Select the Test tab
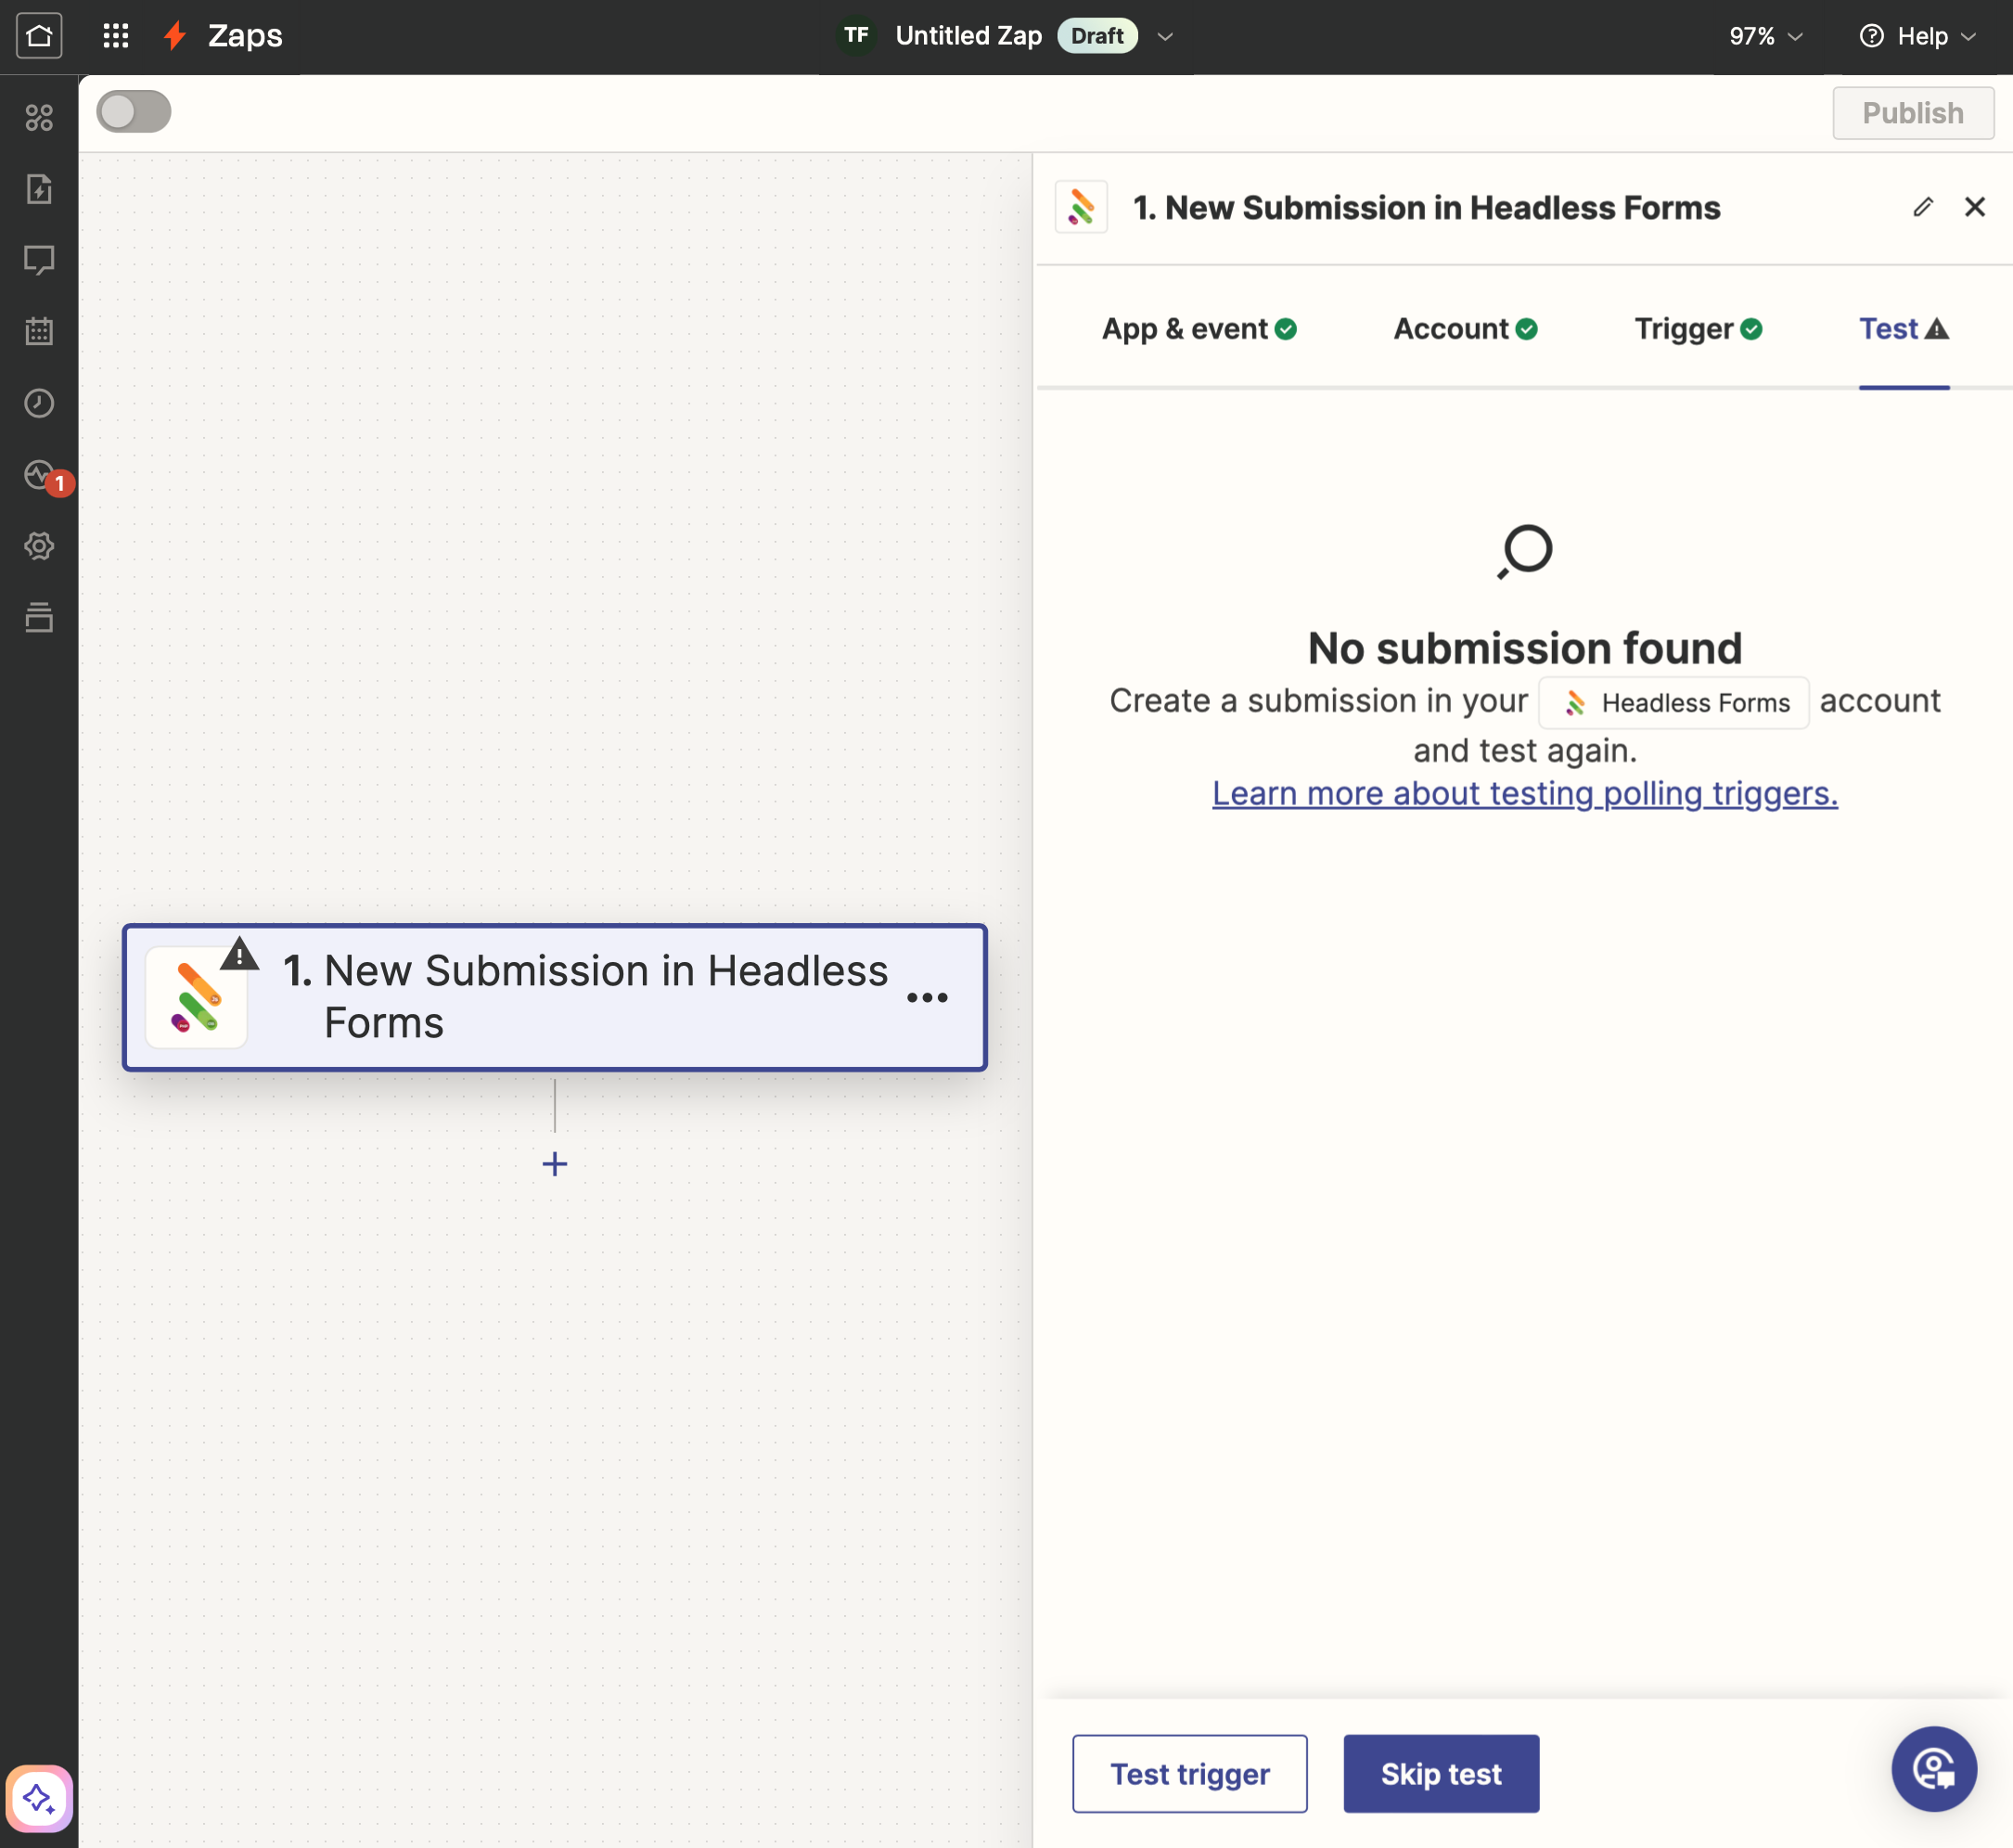 (x=1904, y=329)
